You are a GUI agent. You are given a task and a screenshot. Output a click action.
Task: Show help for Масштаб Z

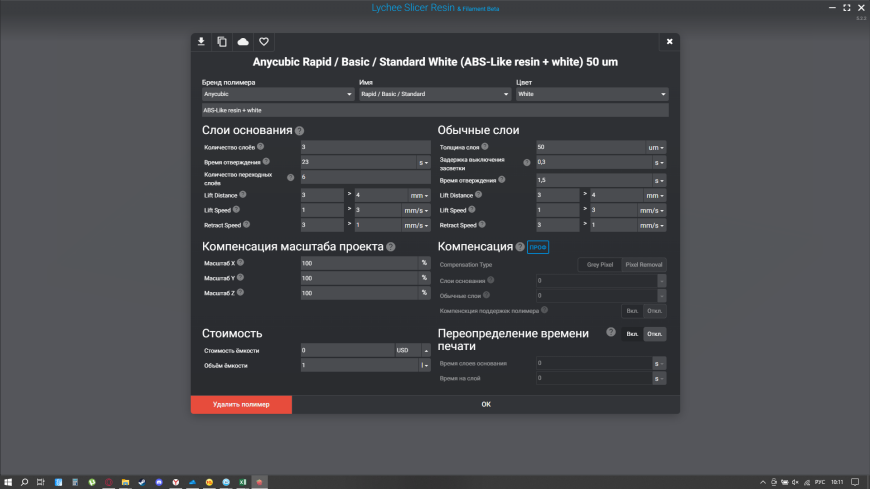pos(240,293)
